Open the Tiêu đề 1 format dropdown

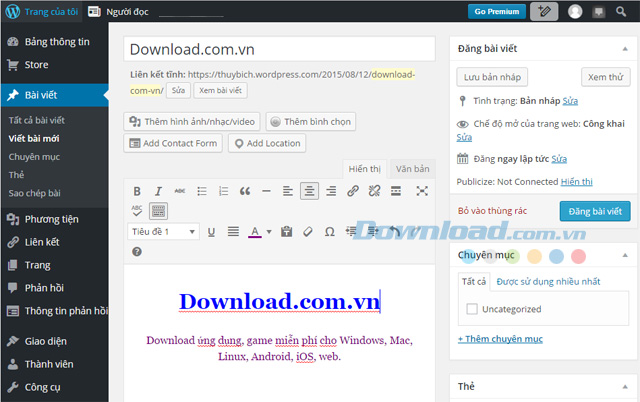point(163,232)
